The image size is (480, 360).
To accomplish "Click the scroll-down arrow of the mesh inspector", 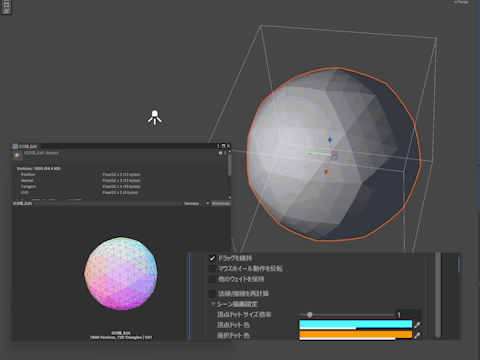I will coord(229,198).
